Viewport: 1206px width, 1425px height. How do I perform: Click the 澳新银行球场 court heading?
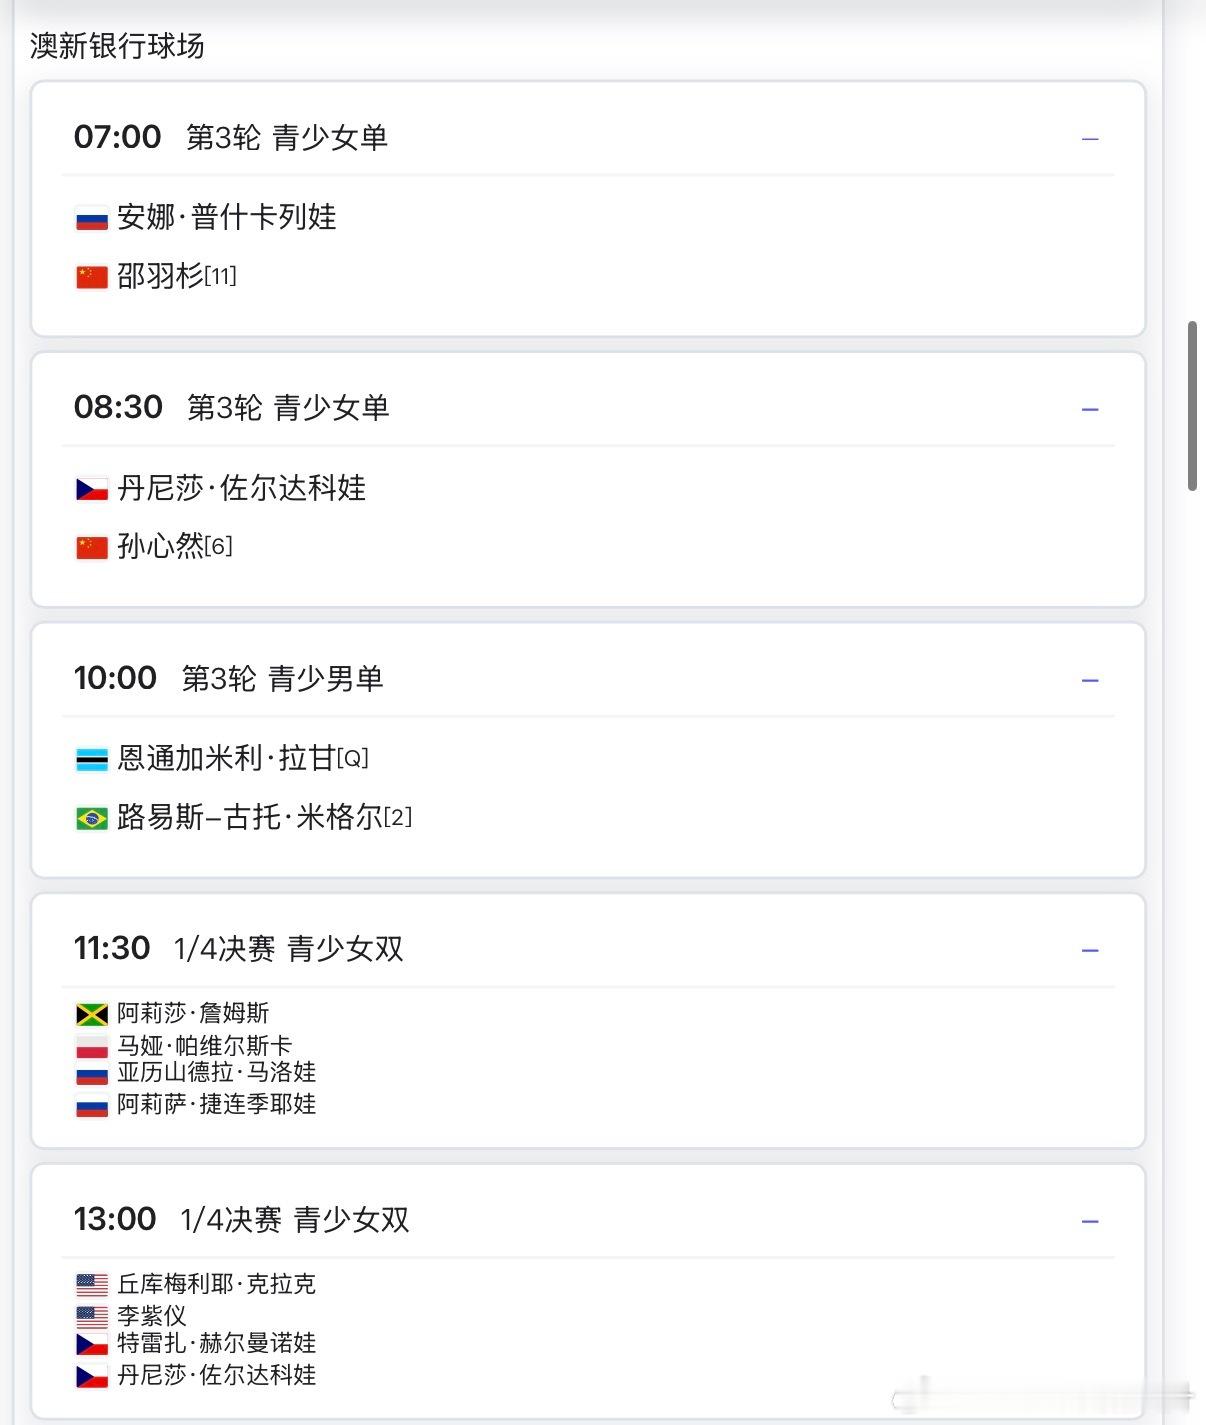pos(117,46)
